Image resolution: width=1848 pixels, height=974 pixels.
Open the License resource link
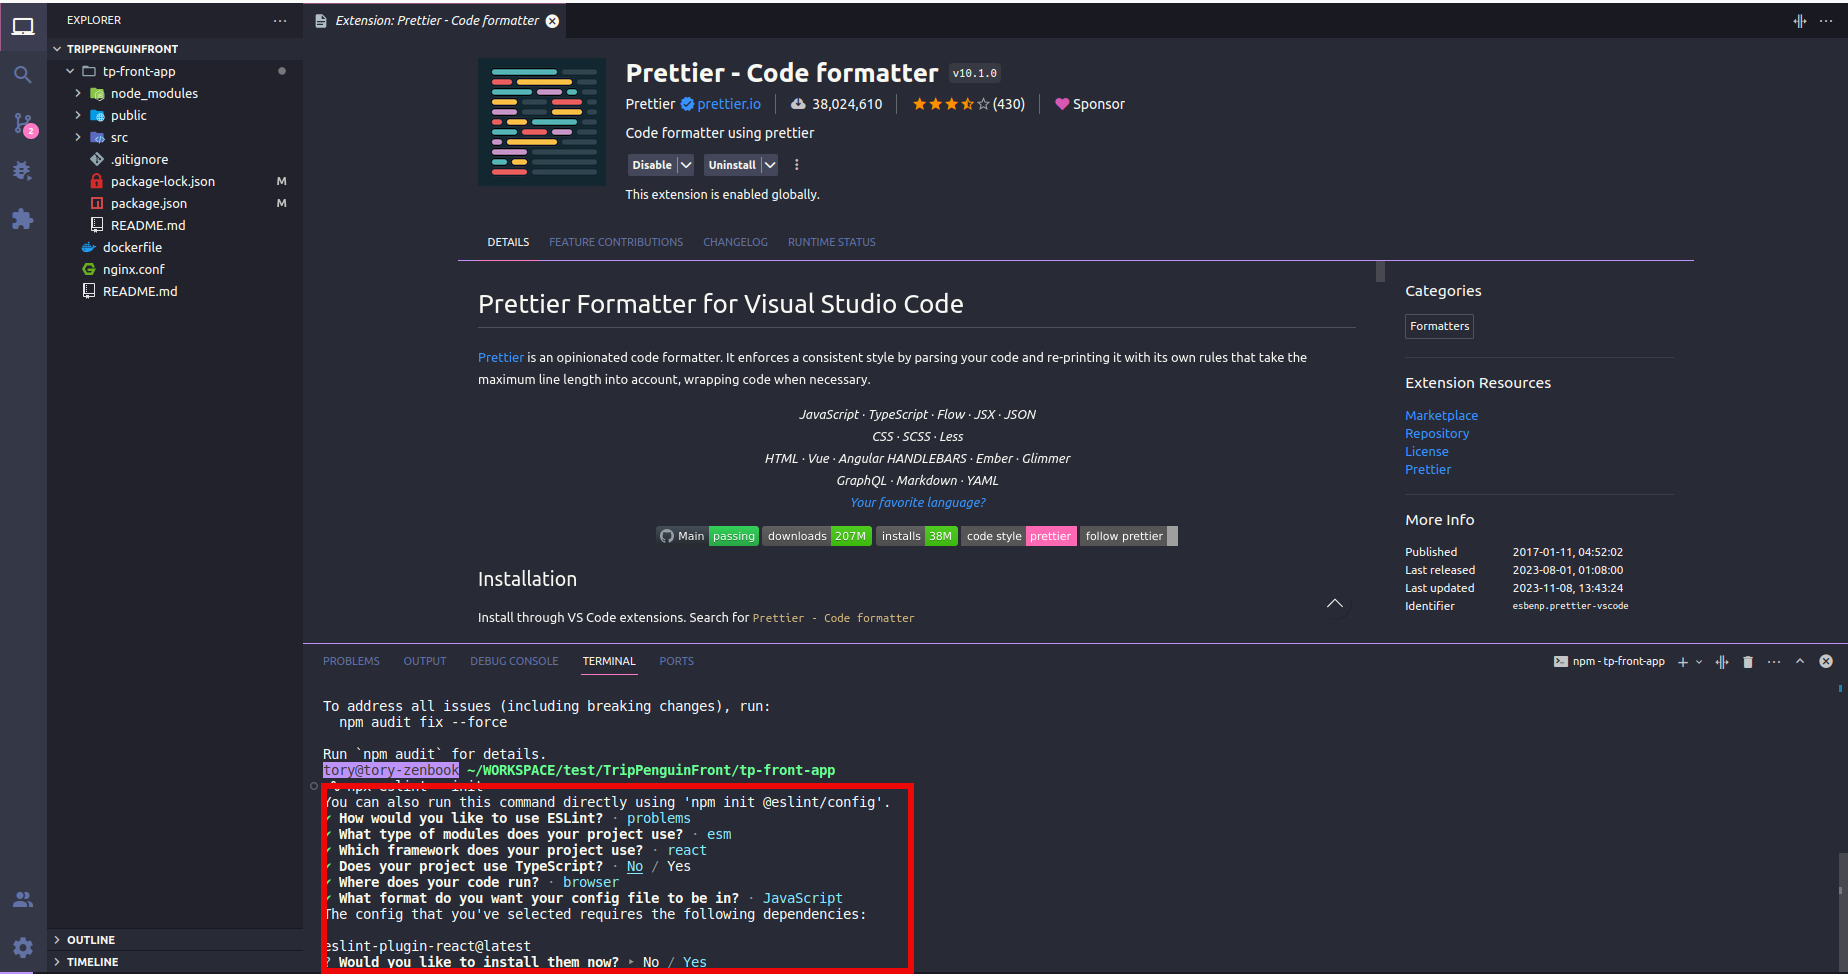[x=1426, y=451]
